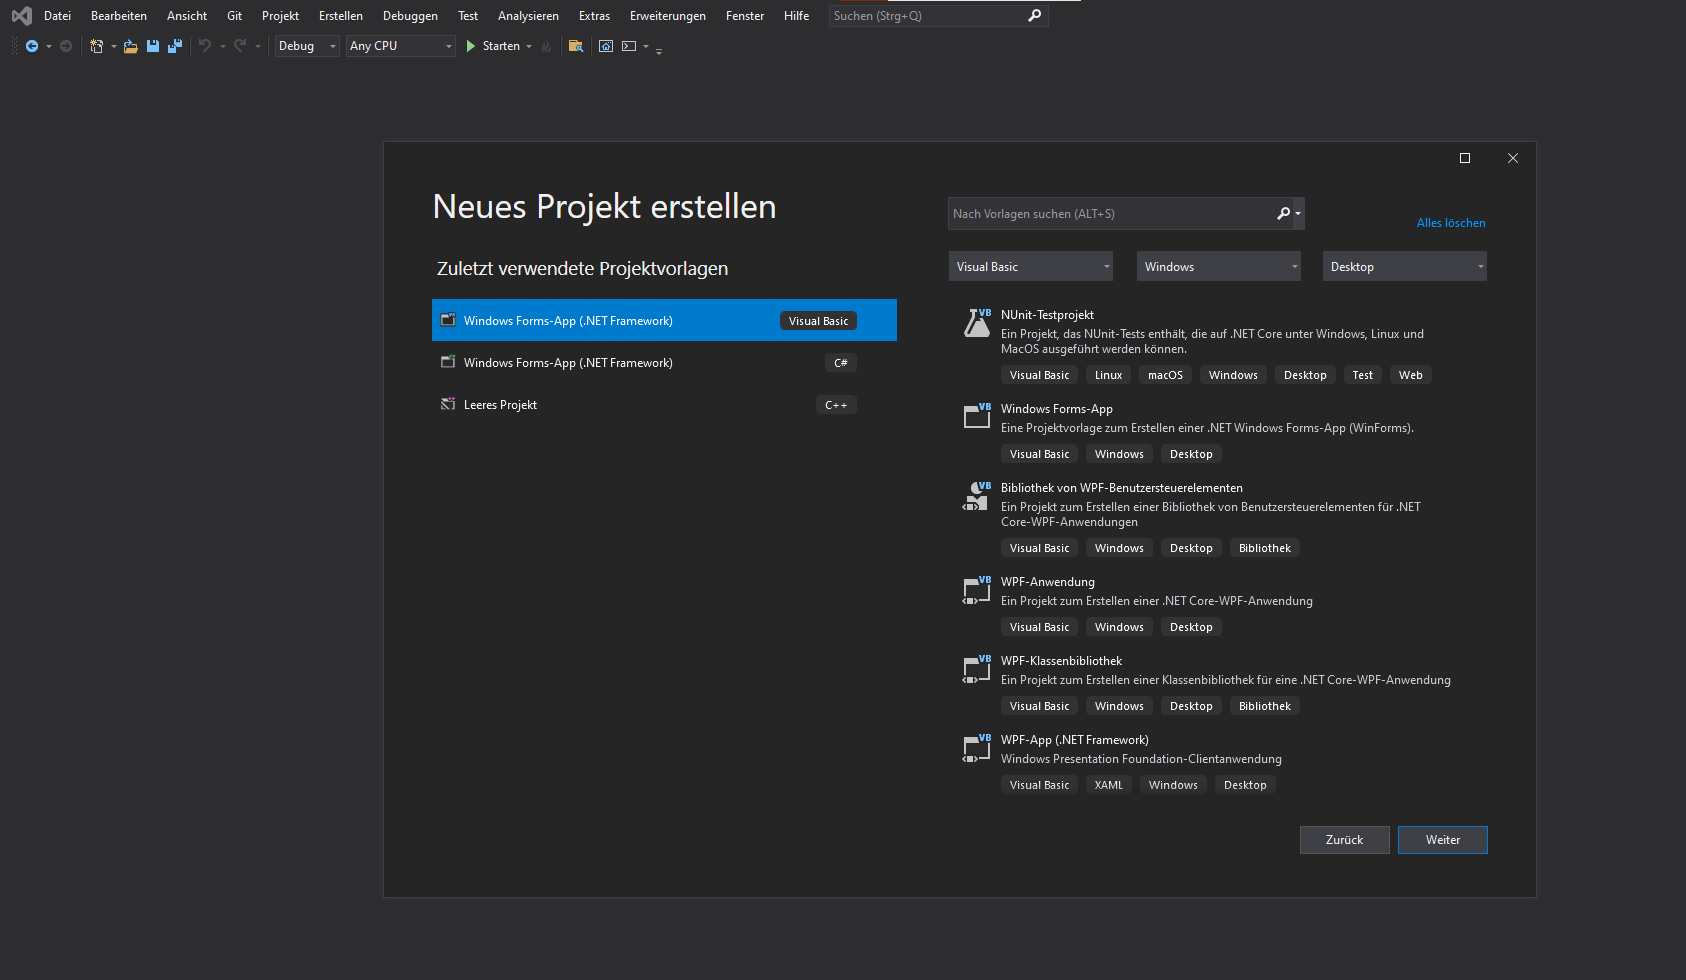The height and width of the screenshot is (980, 1686).
Task: Select the WPF-App (.NET Framework) title
Action: pyautogui.click(x=1075, y=740)
